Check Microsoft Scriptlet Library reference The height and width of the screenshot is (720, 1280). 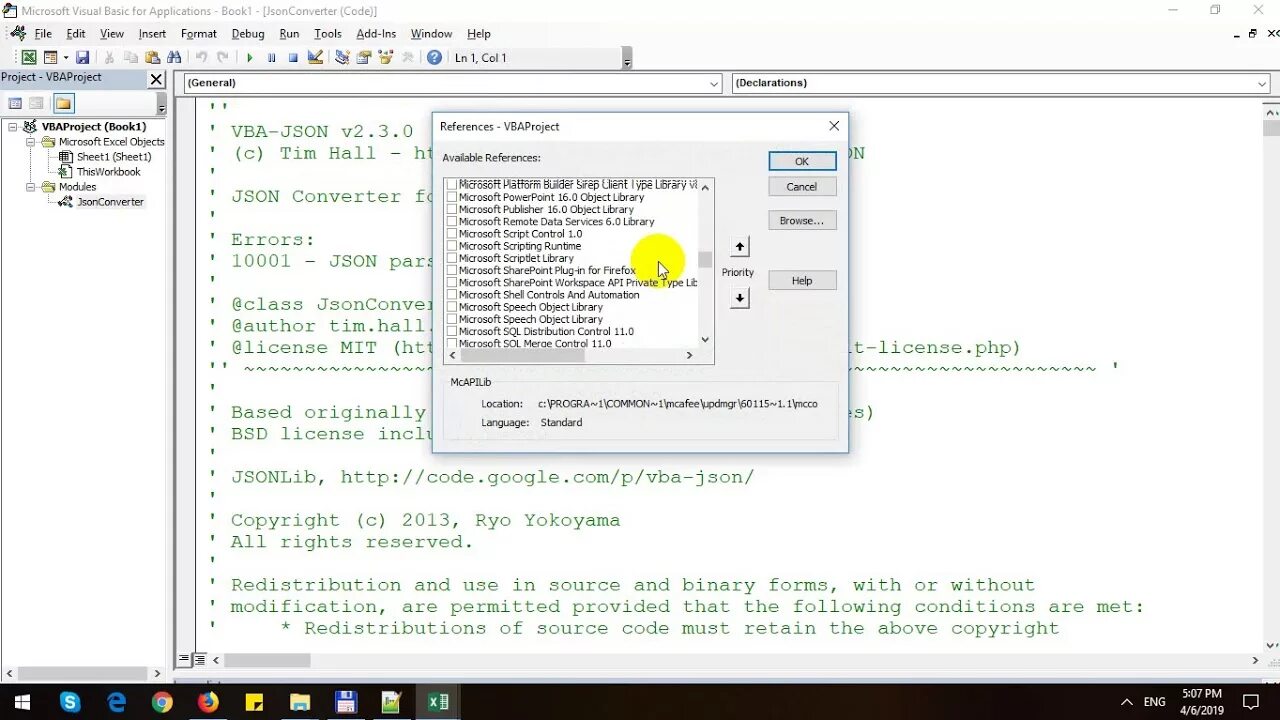tap(452, 258)
